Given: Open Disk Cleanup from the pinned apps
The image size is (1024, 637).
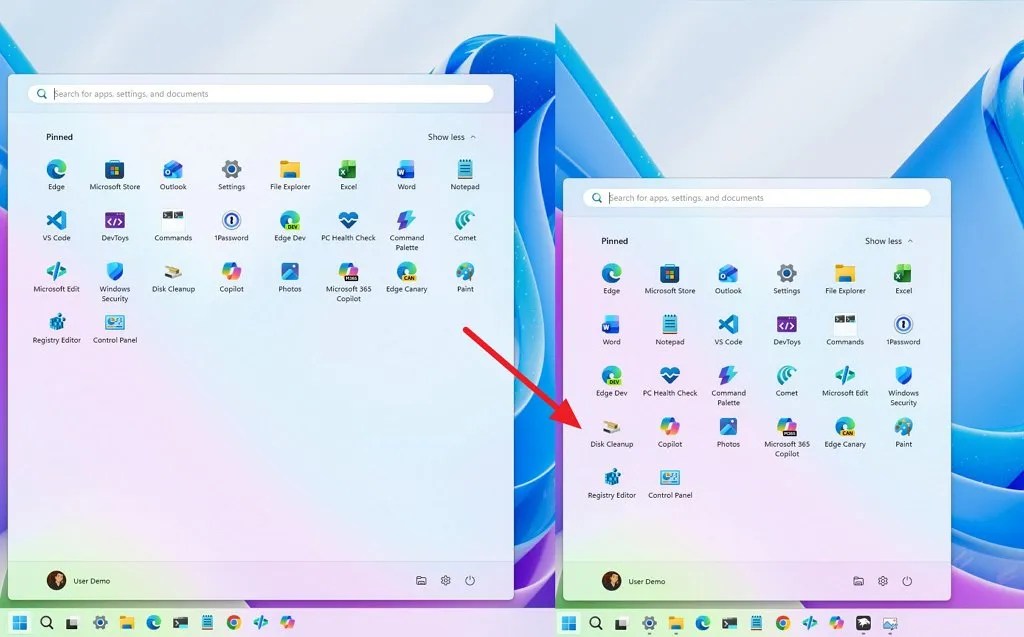Looking at the screenshot, I should [172, 273].
